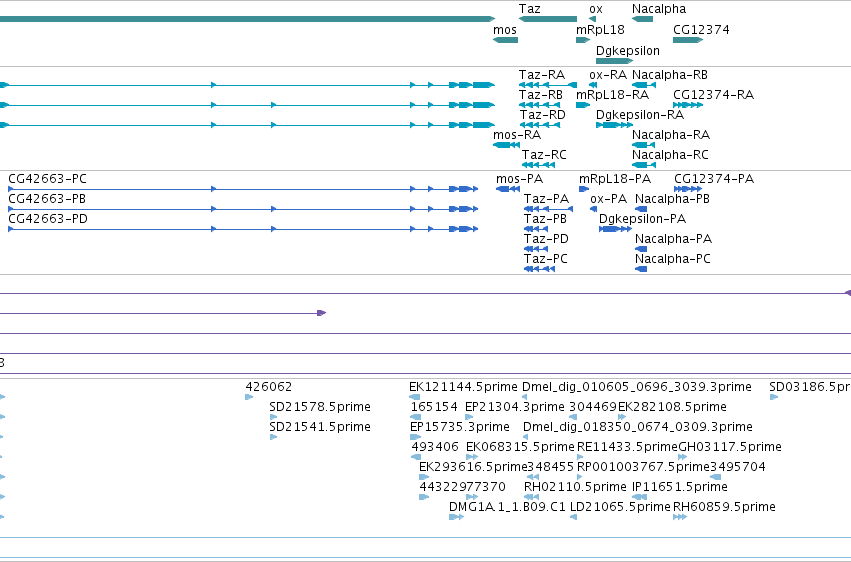Open the SD21541.5prime EST label
This screenshot has width=851, height=562.
(320, 427)
